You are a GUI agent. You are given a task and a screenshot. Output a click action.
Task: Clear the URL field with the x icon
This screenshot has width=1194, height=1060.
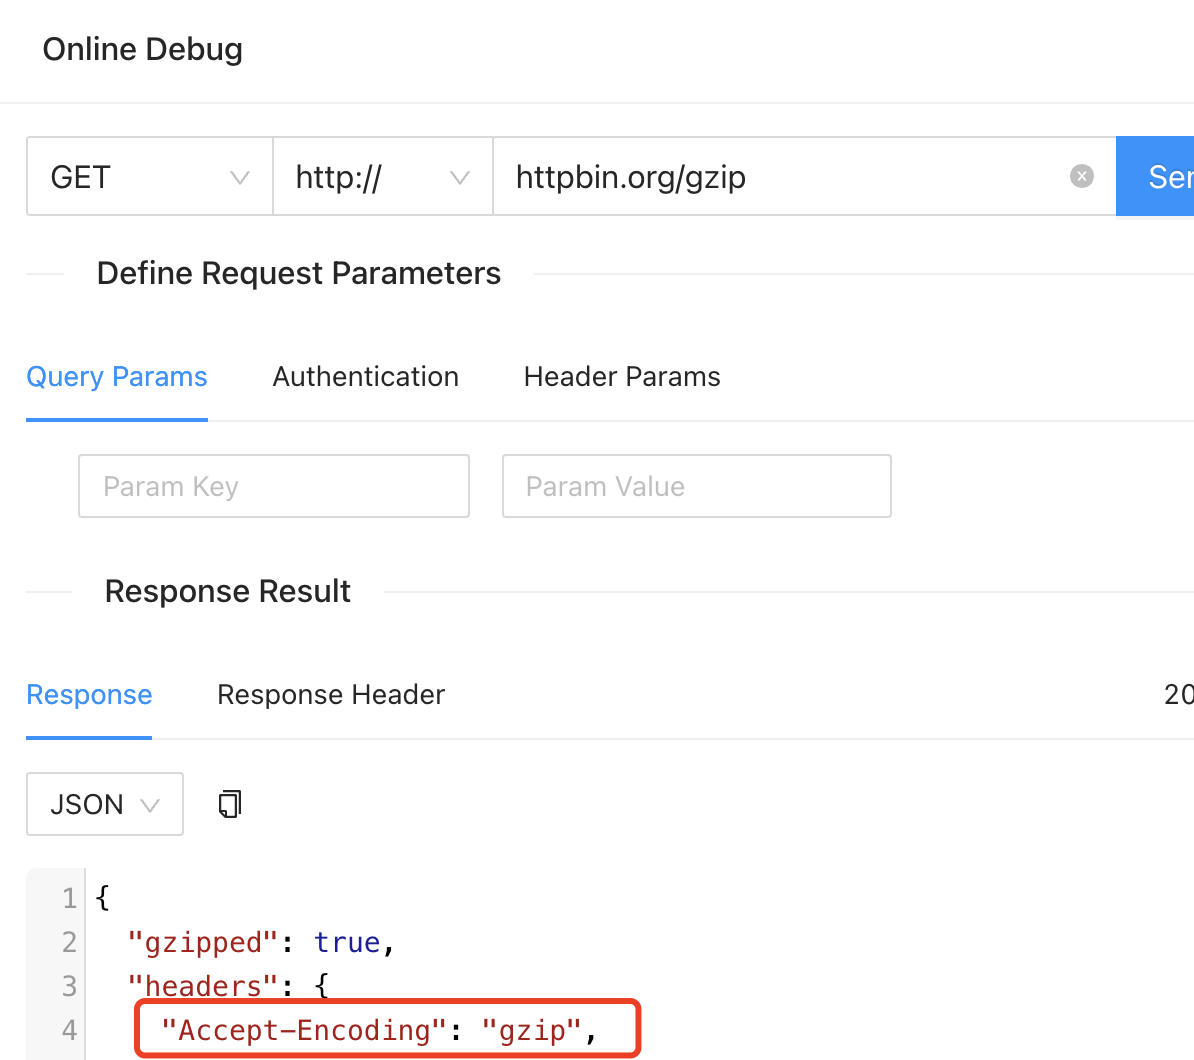point(1081,177)
